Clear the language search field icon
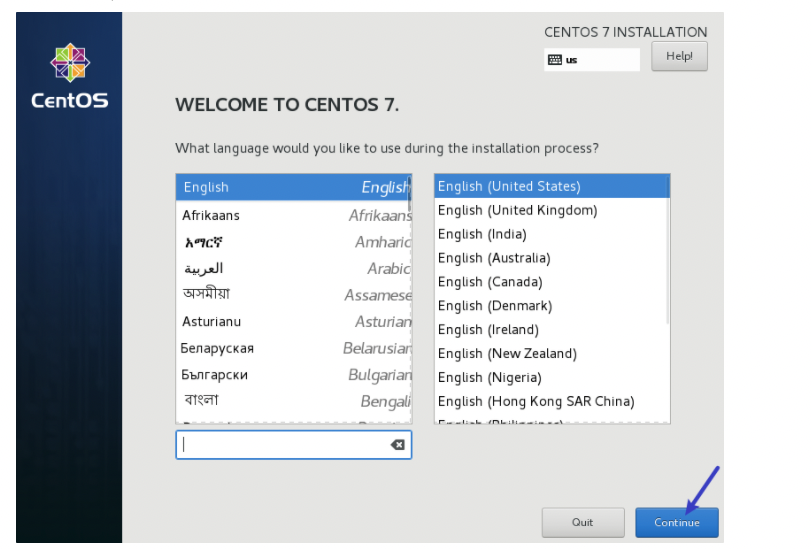The height and width of the screenshot is (549, 811). point(397,445)
